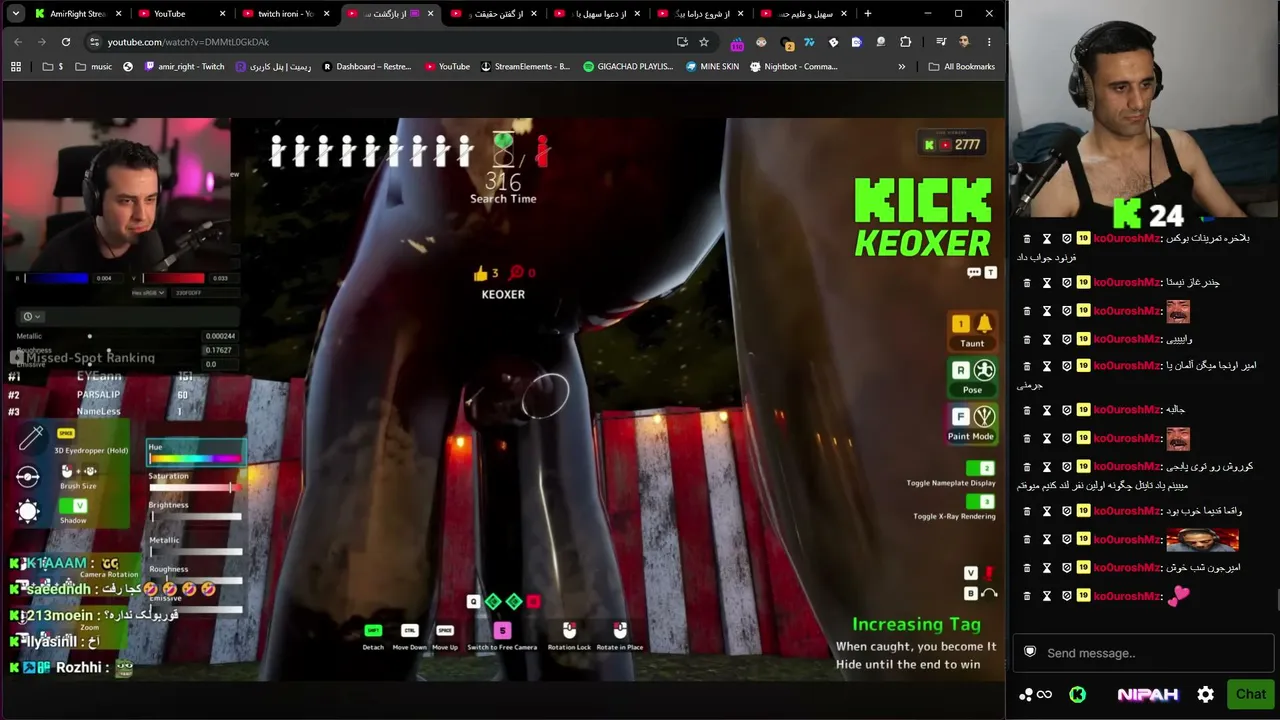Click the NIPAH logo button
This screenshot has width=1280, height=720.
click(1147, 694)
